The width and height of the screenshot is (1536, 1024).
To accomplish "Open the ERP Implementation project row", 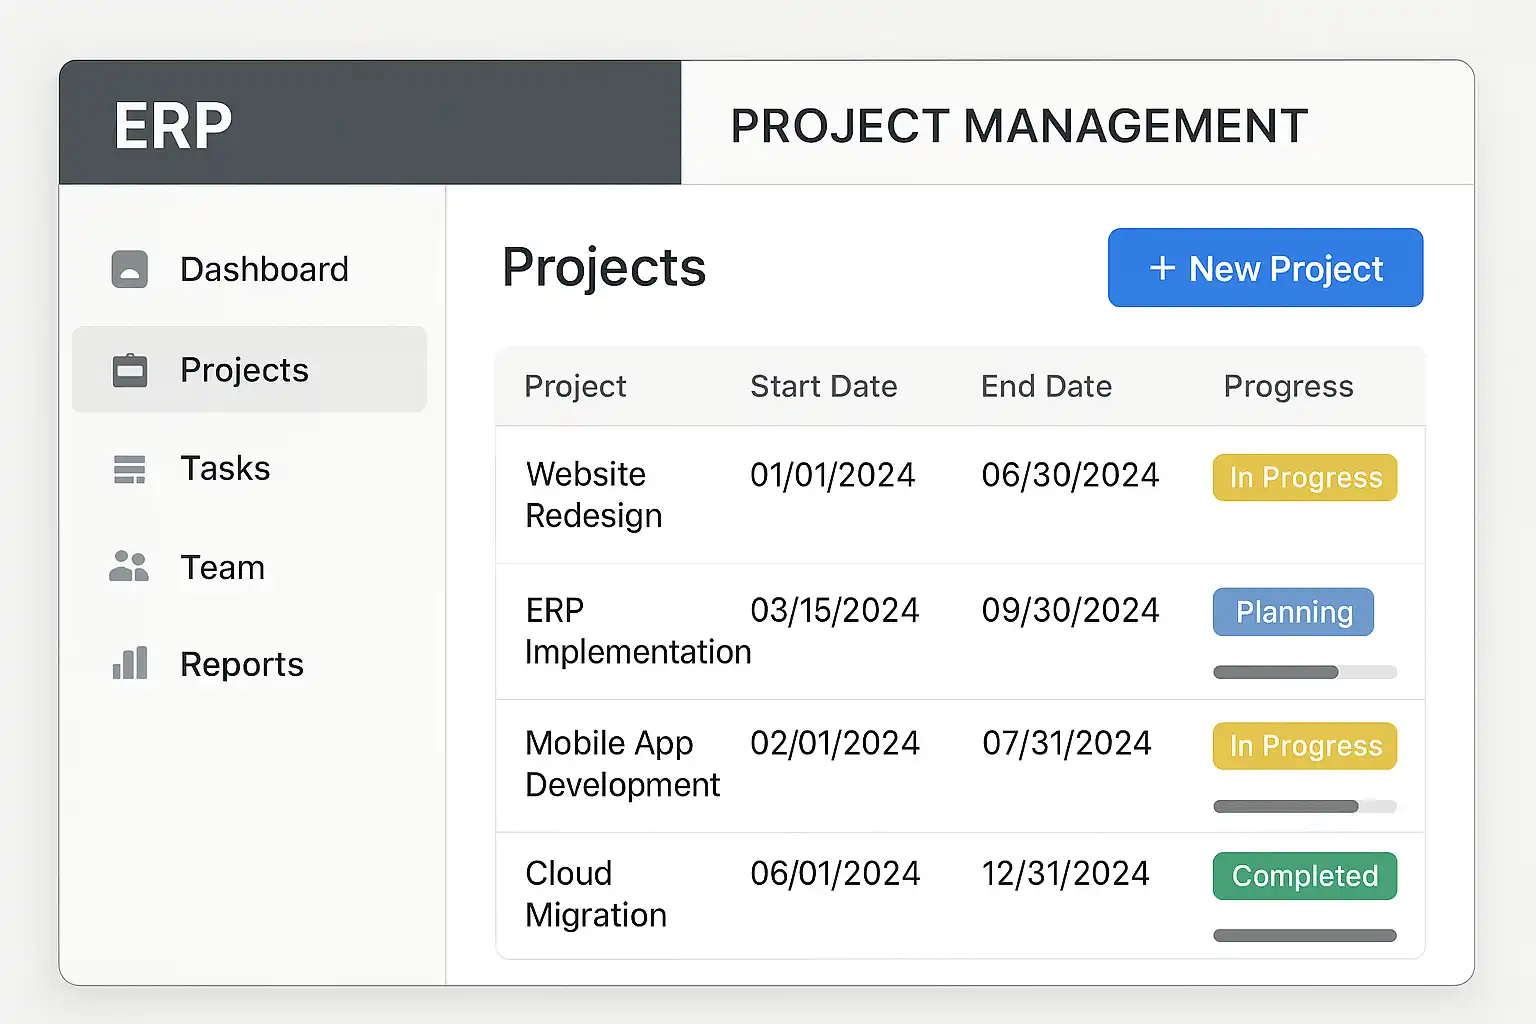I will (x=637, y=631).
